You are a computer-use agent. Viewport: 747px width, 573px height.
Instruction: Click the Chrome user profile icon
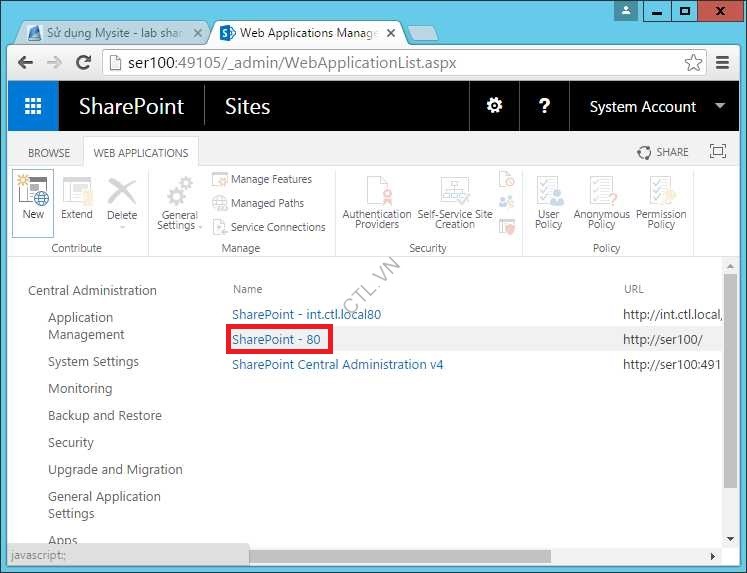tap(626, 10)
